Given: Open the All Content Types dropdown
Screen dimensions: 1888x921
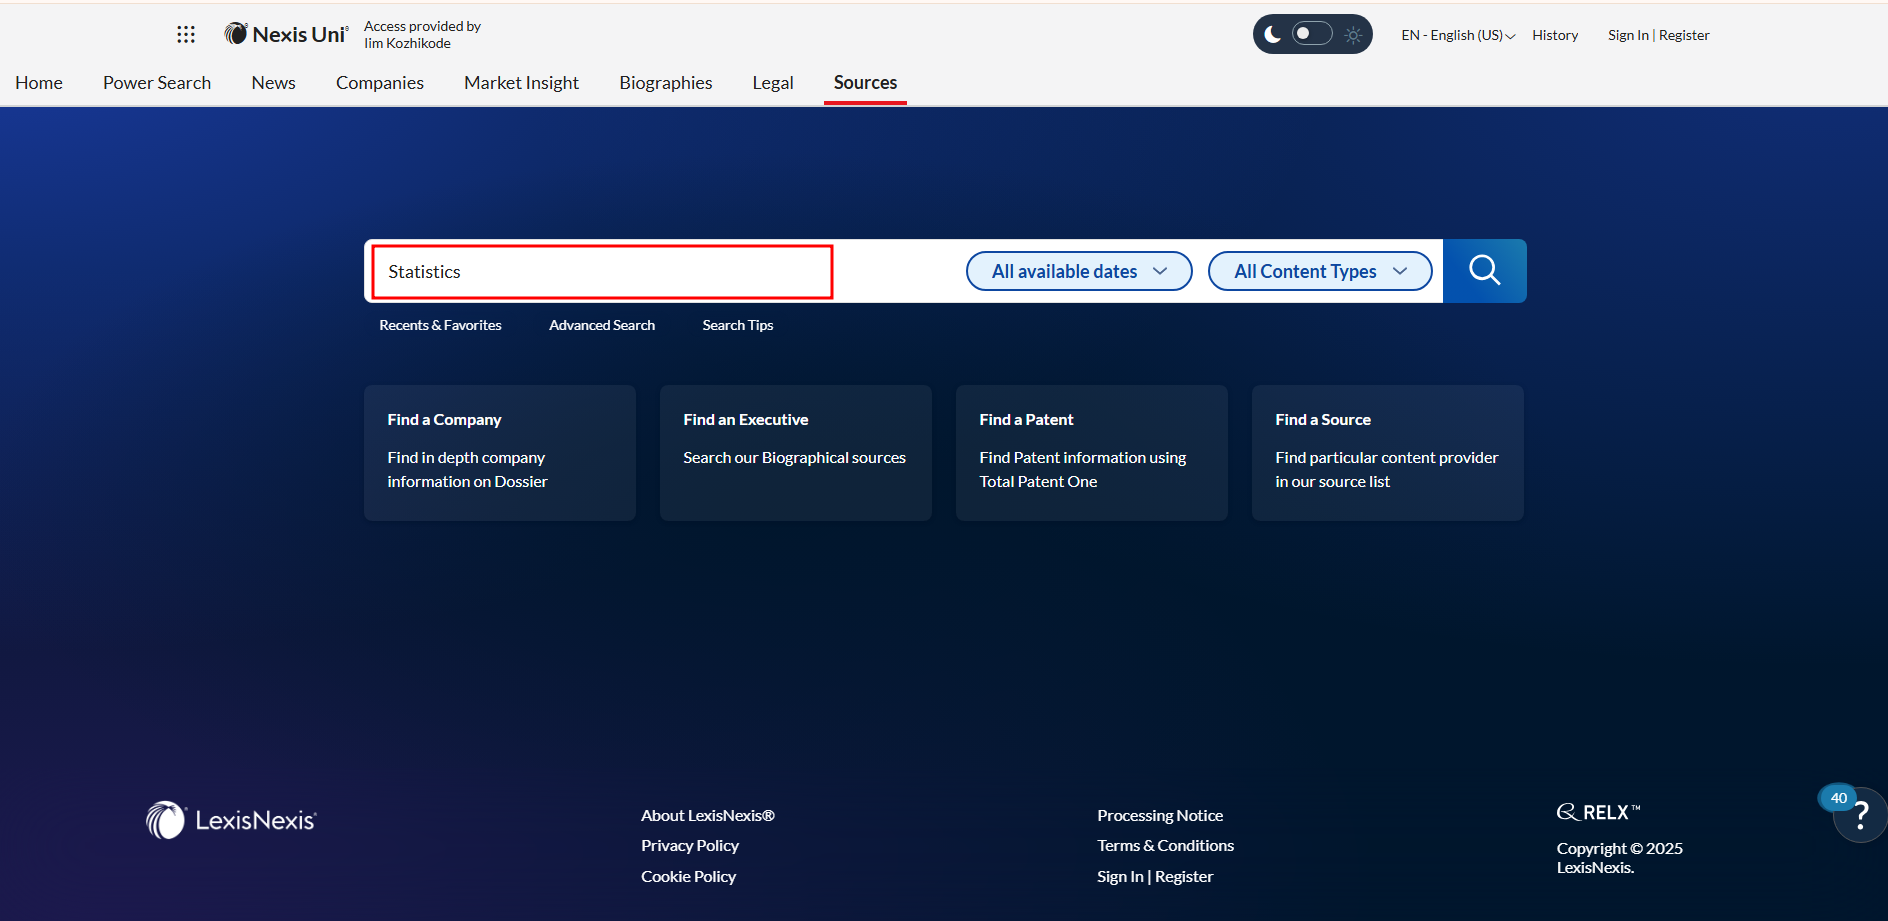Looking at the screenshot, I should click(1319, 272).
